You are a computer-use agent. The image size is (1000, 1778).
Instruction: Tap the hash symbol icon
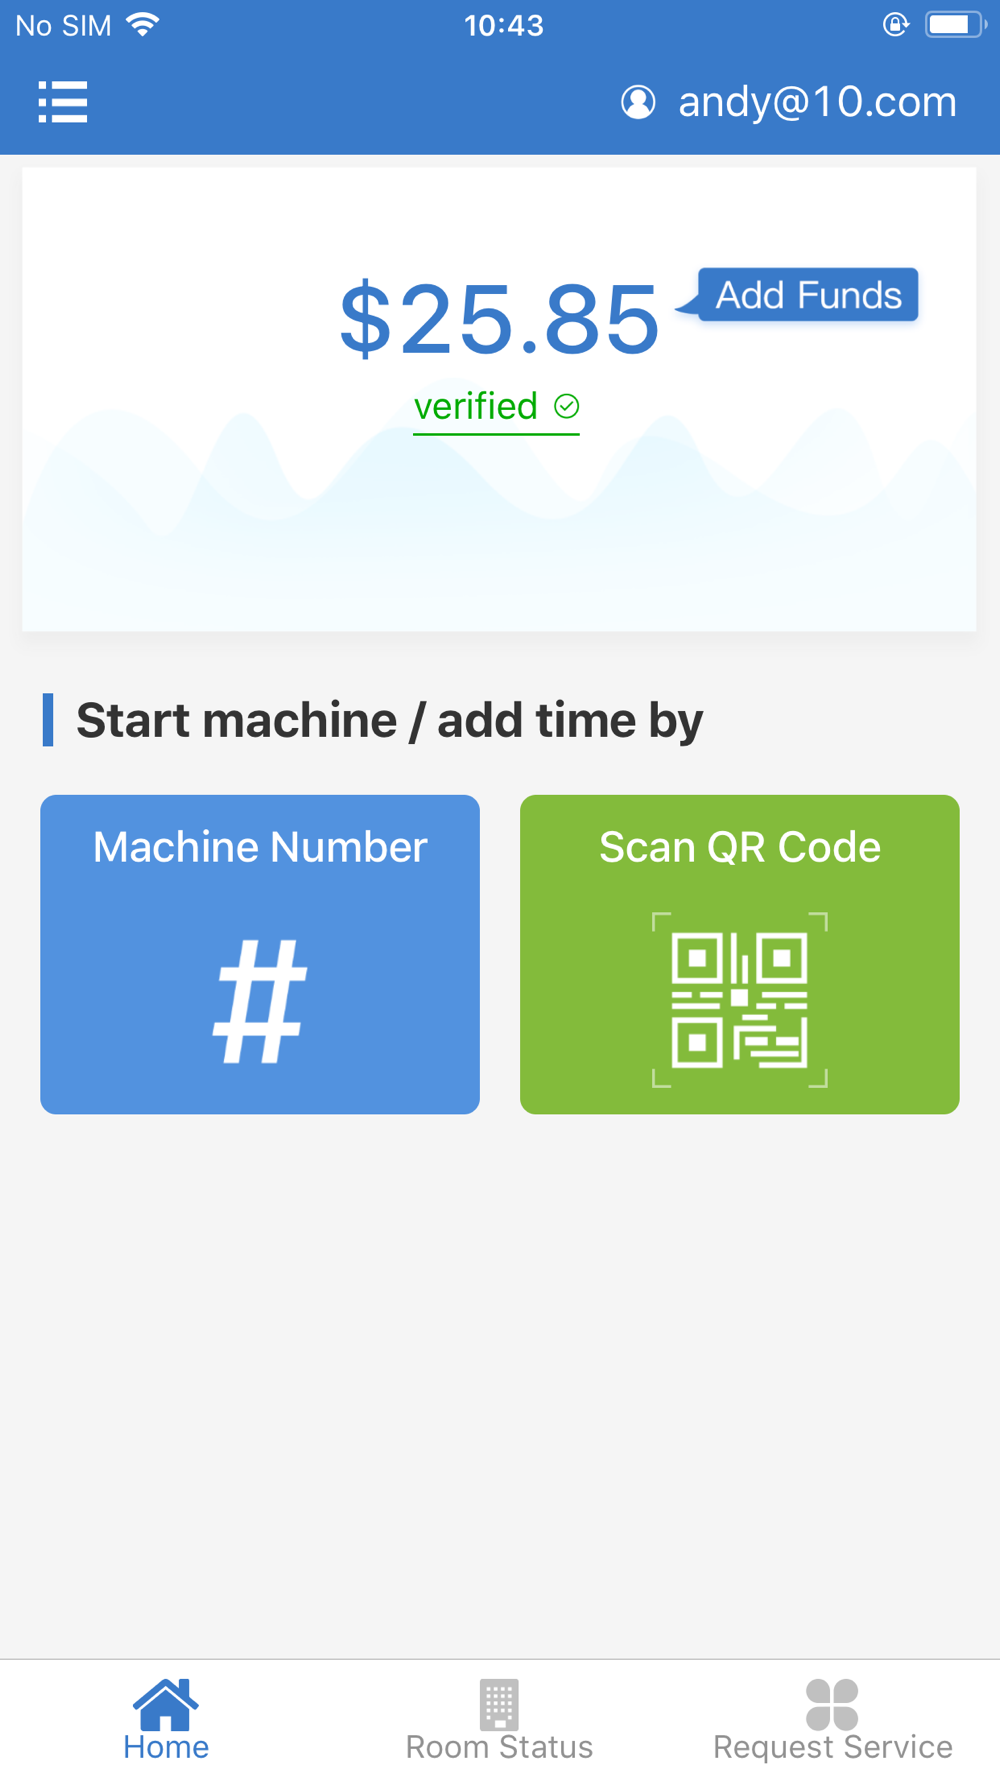[260, 1001]
